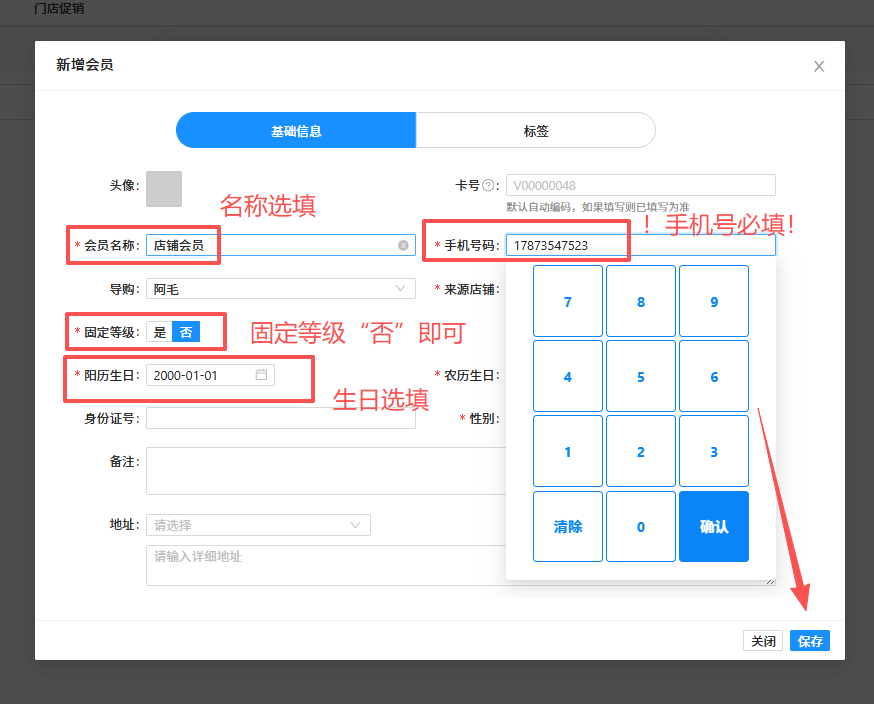Switch to the 基础信息 tab
This screenshot has width=874, height=704.
click(x=296, y=131)
